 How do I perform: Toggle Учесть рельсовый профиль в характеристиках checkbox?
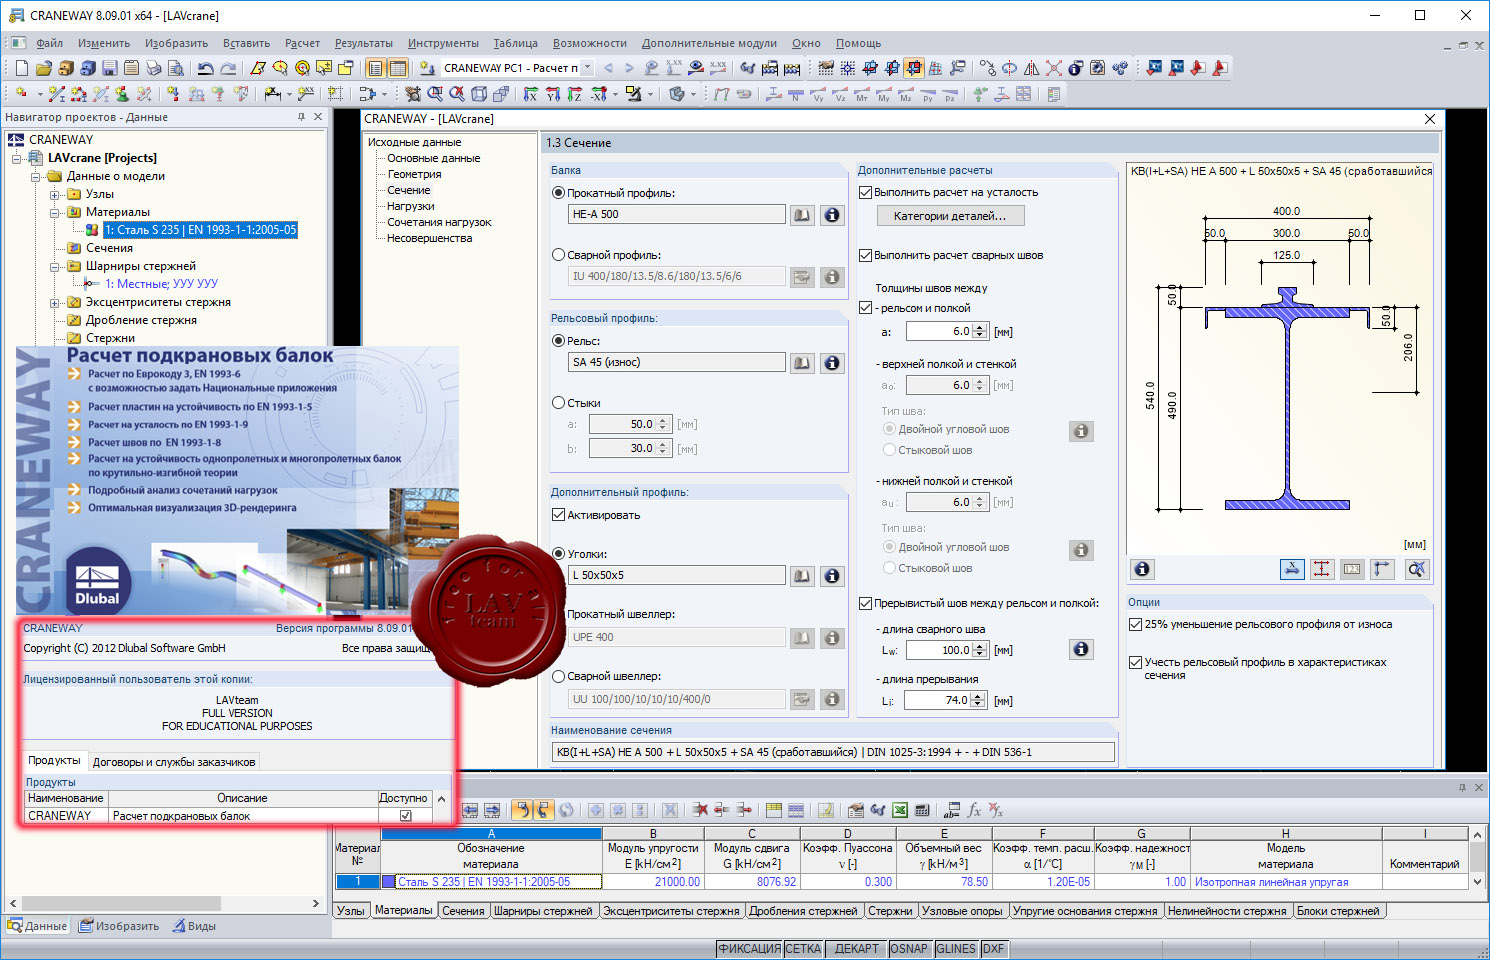pos(1135,662)
